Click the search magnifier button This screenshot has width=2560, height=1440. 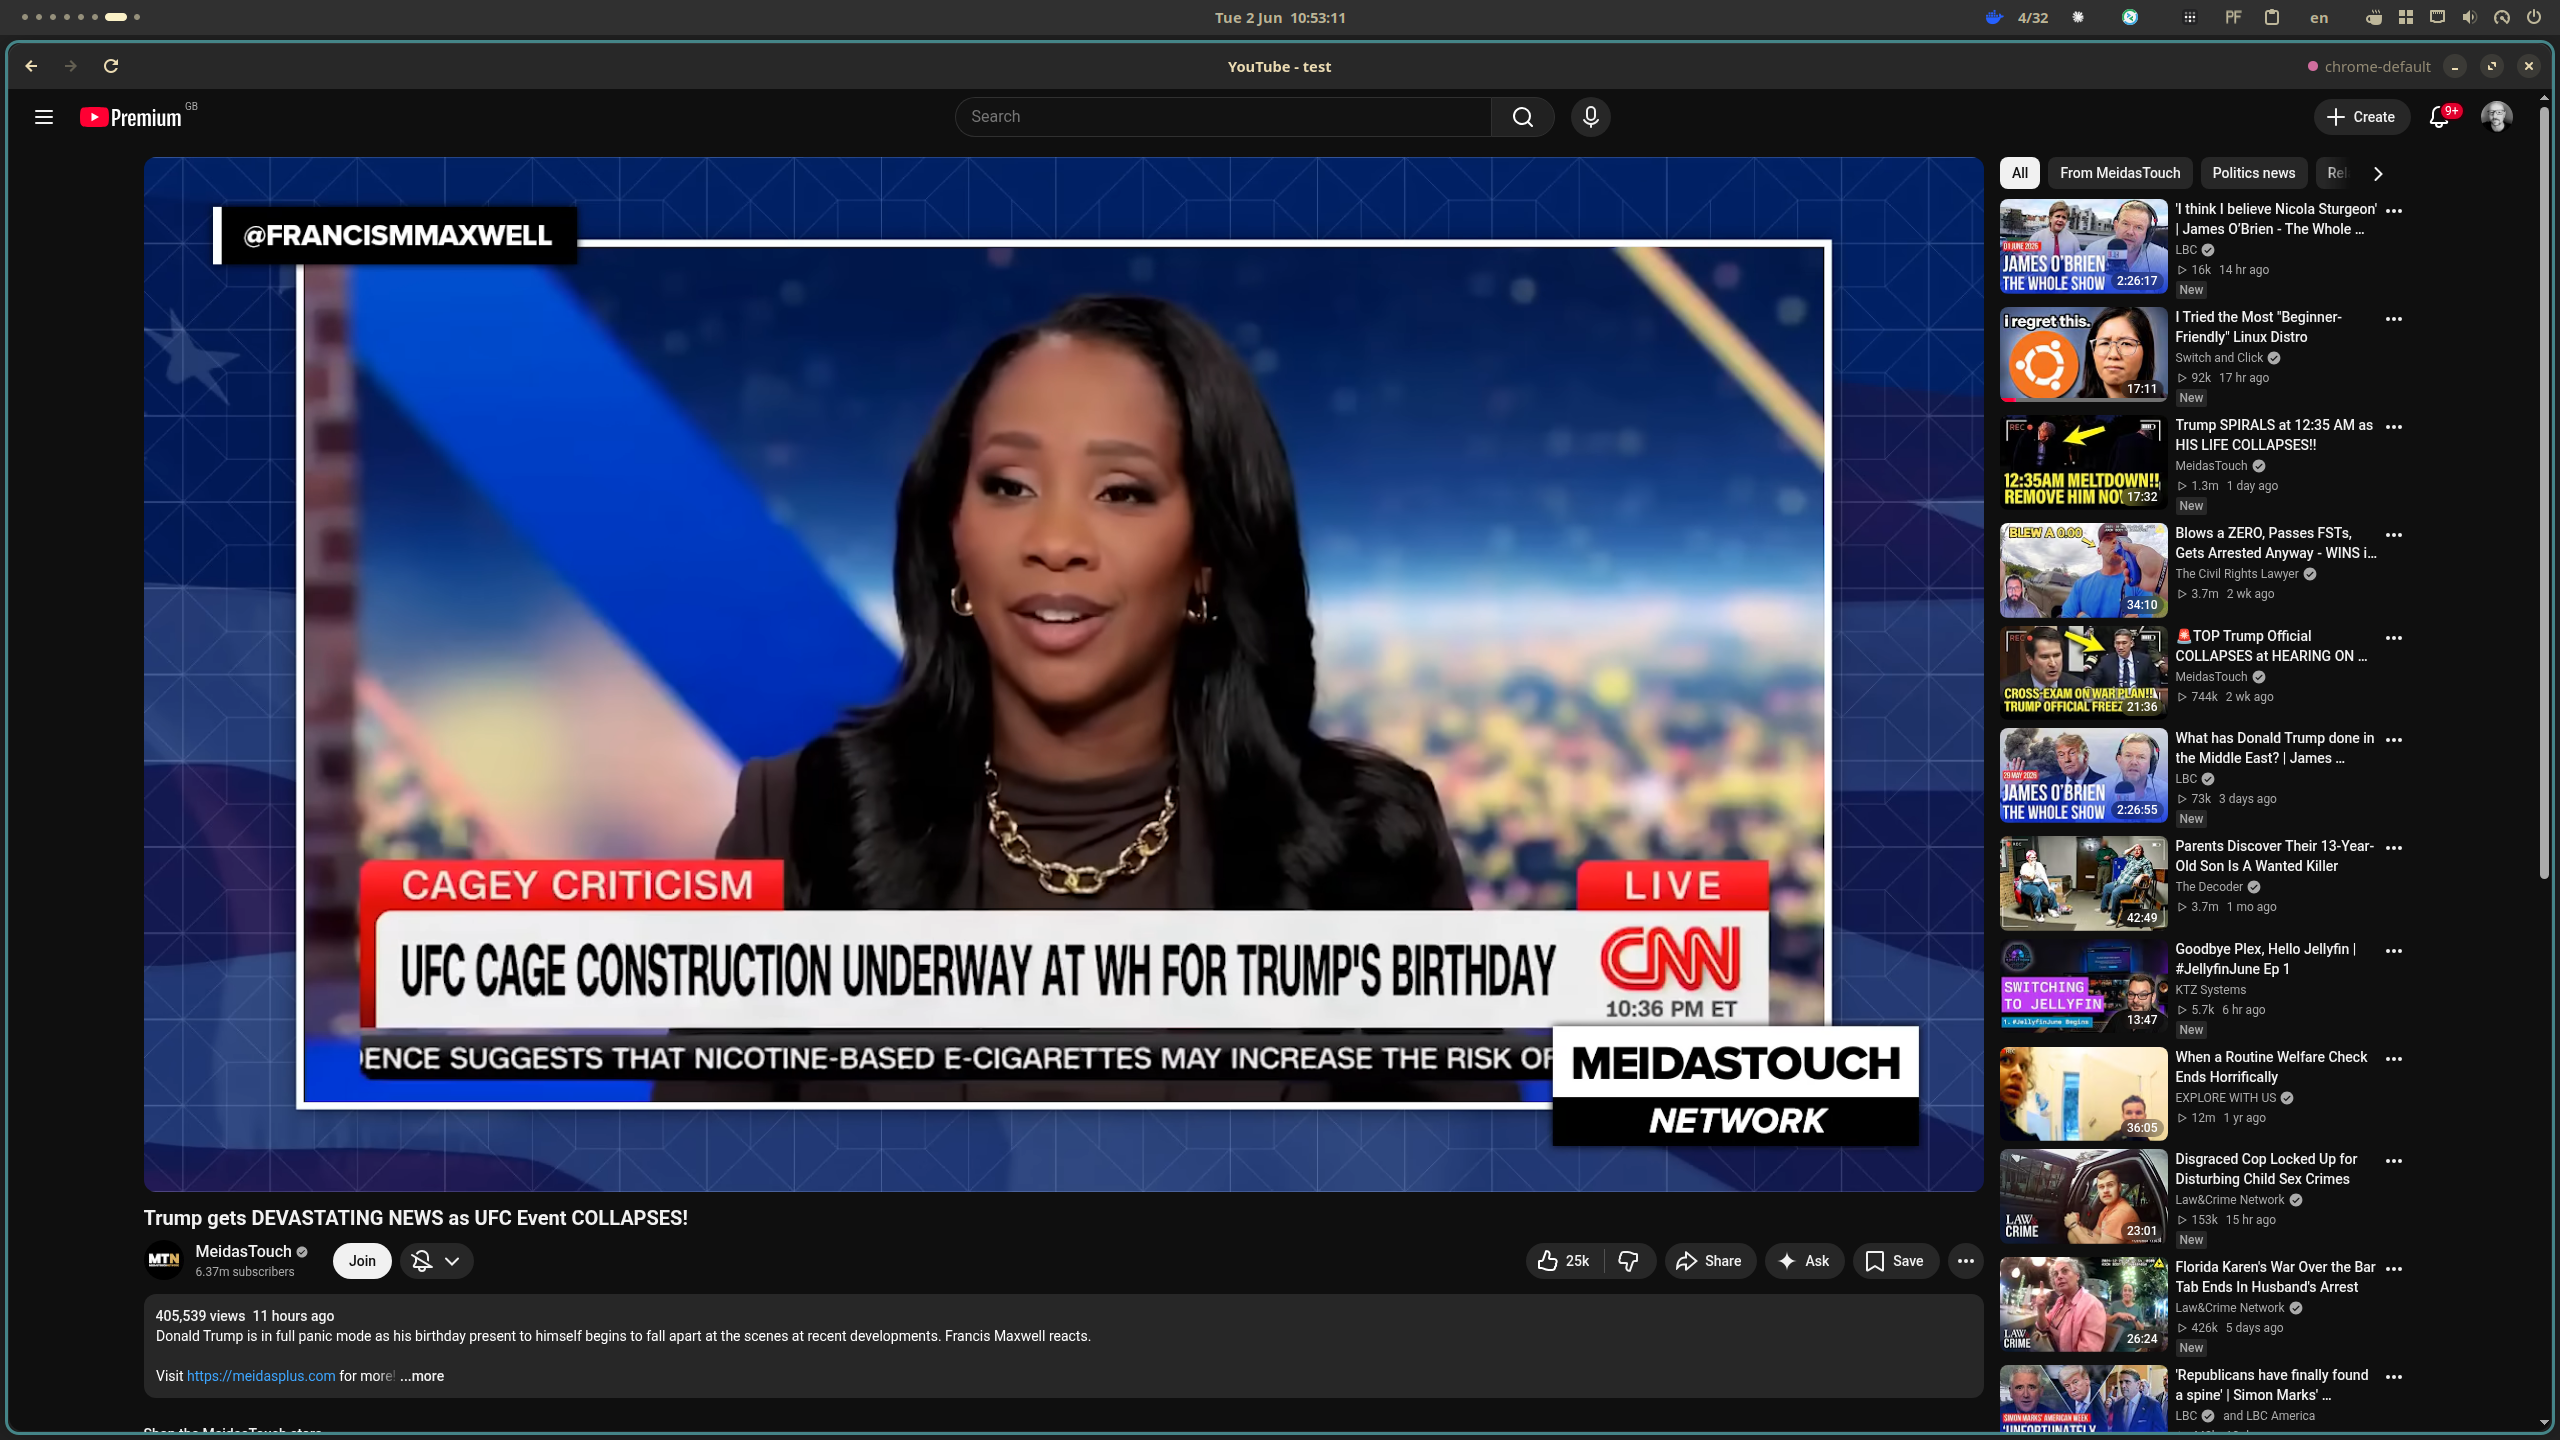click(1522, 117)
